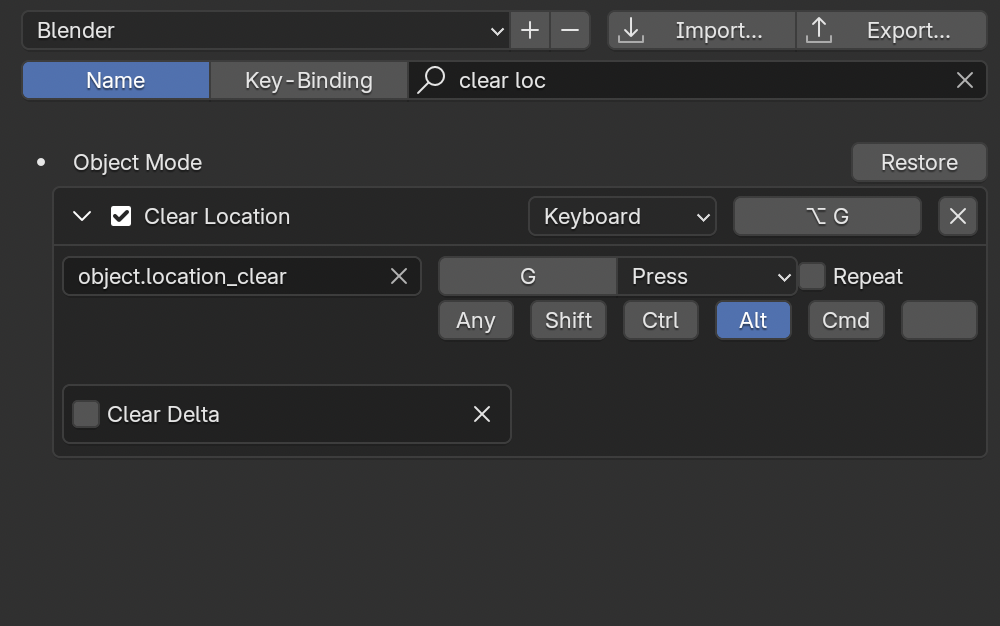Click the ⌥ G shortcut button

[x=827, y=216]
